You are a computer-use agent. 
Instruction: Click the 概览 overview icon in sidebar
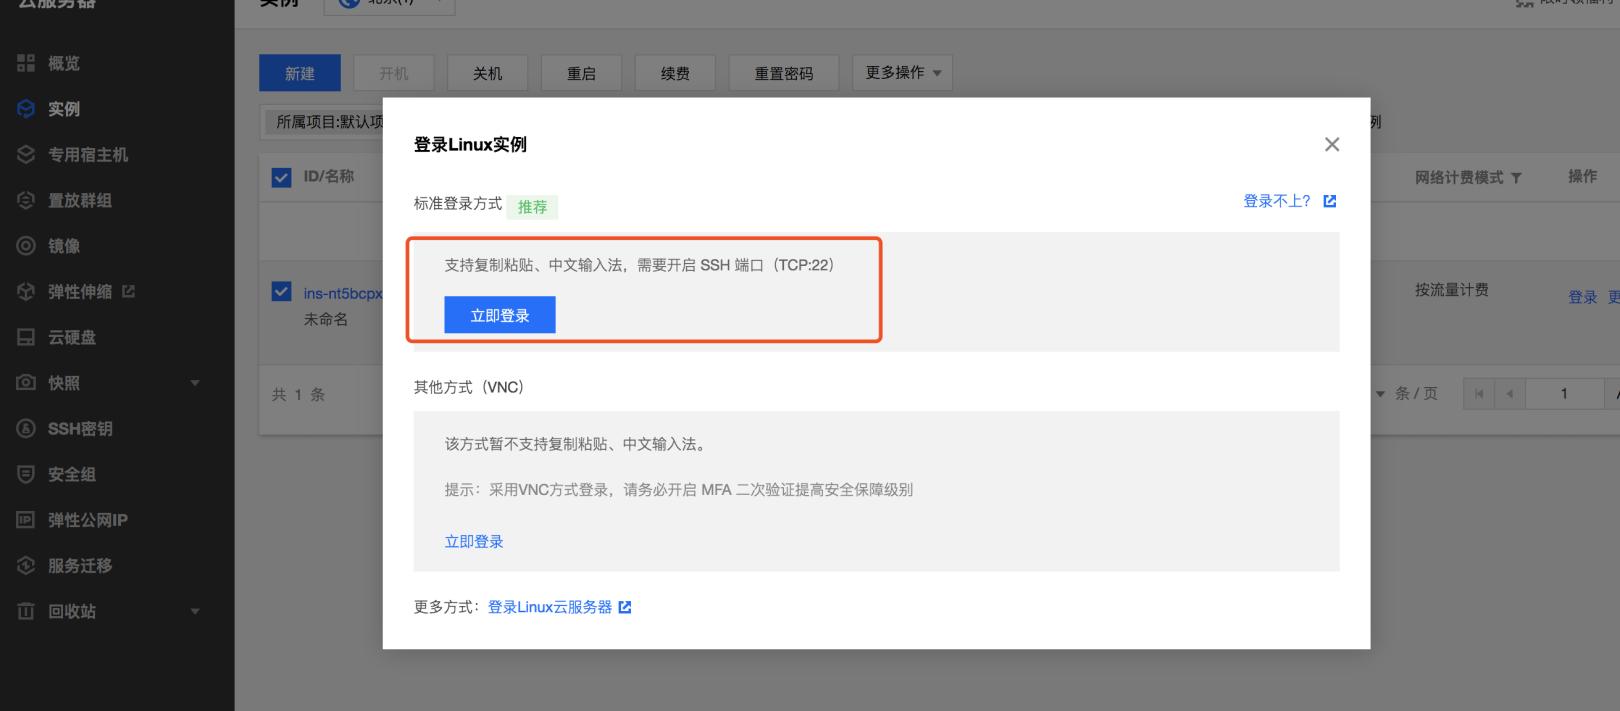[26, 63]
